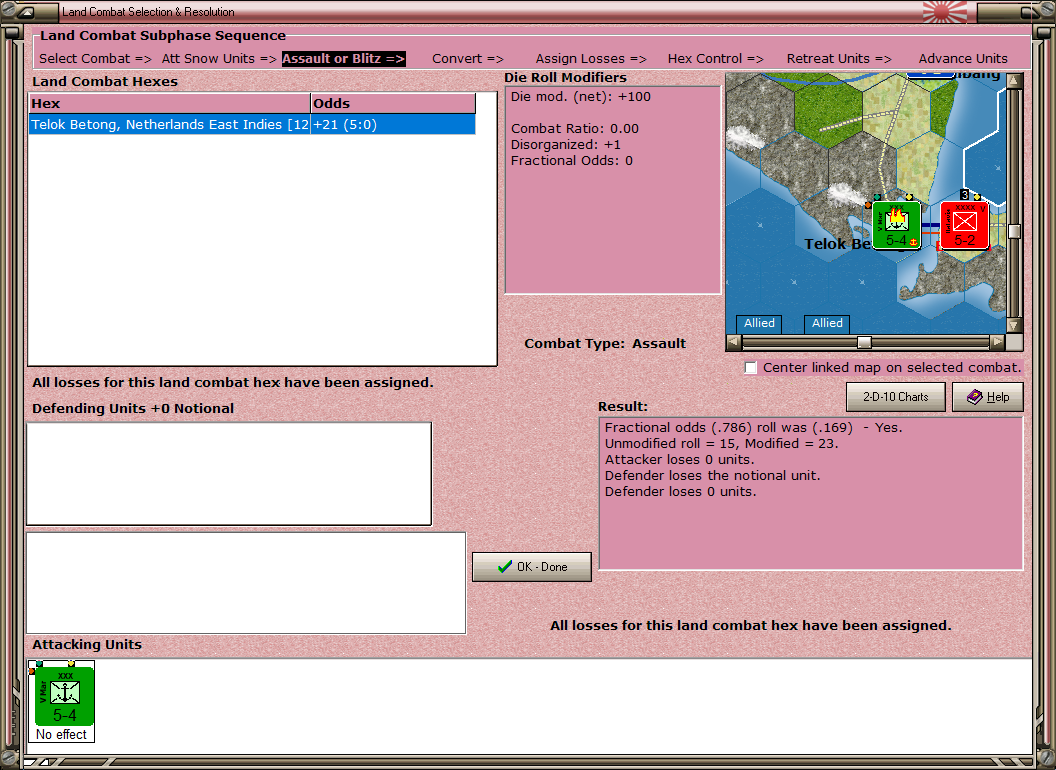
Task: Click the Defender loses the notional unit line
Action: pos(712,475)
